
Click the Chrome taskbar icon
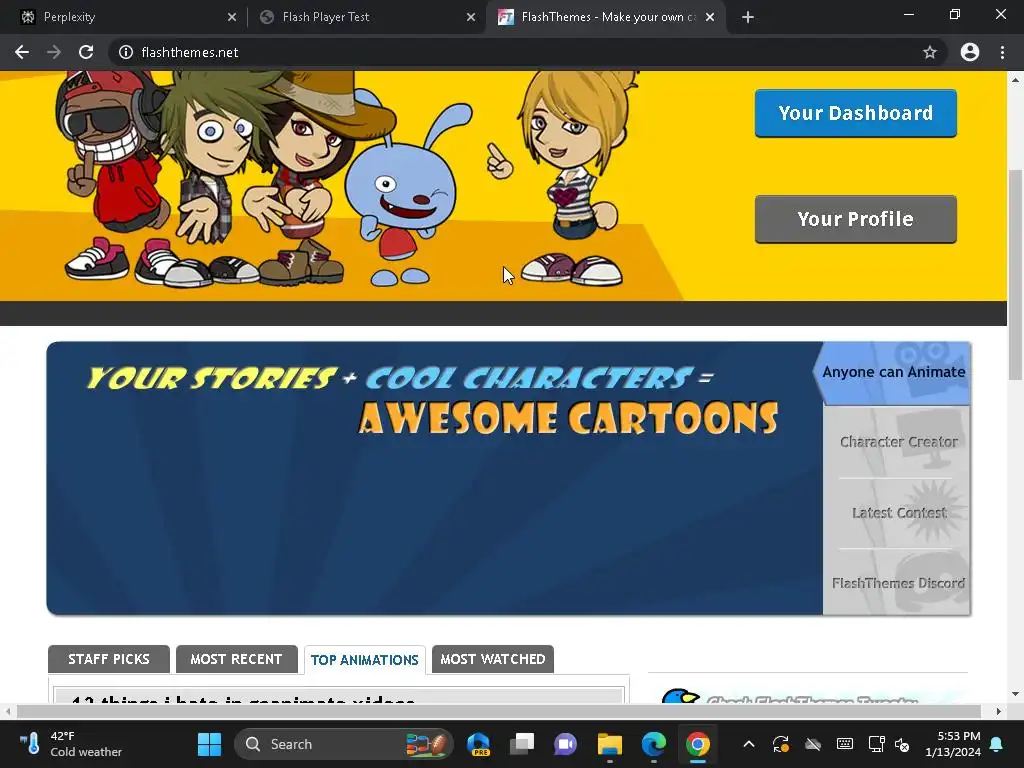697,744
